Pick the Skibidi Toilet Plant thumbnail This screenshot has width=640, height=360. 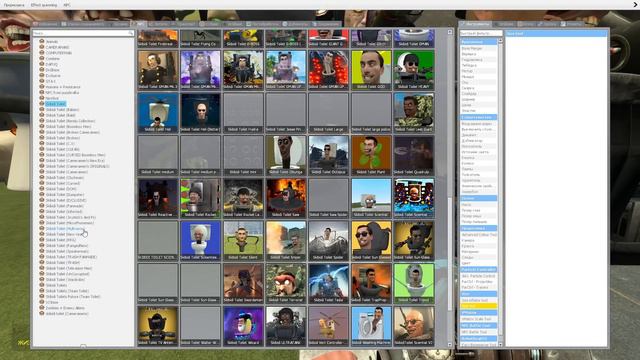click(x=371, y=156)
